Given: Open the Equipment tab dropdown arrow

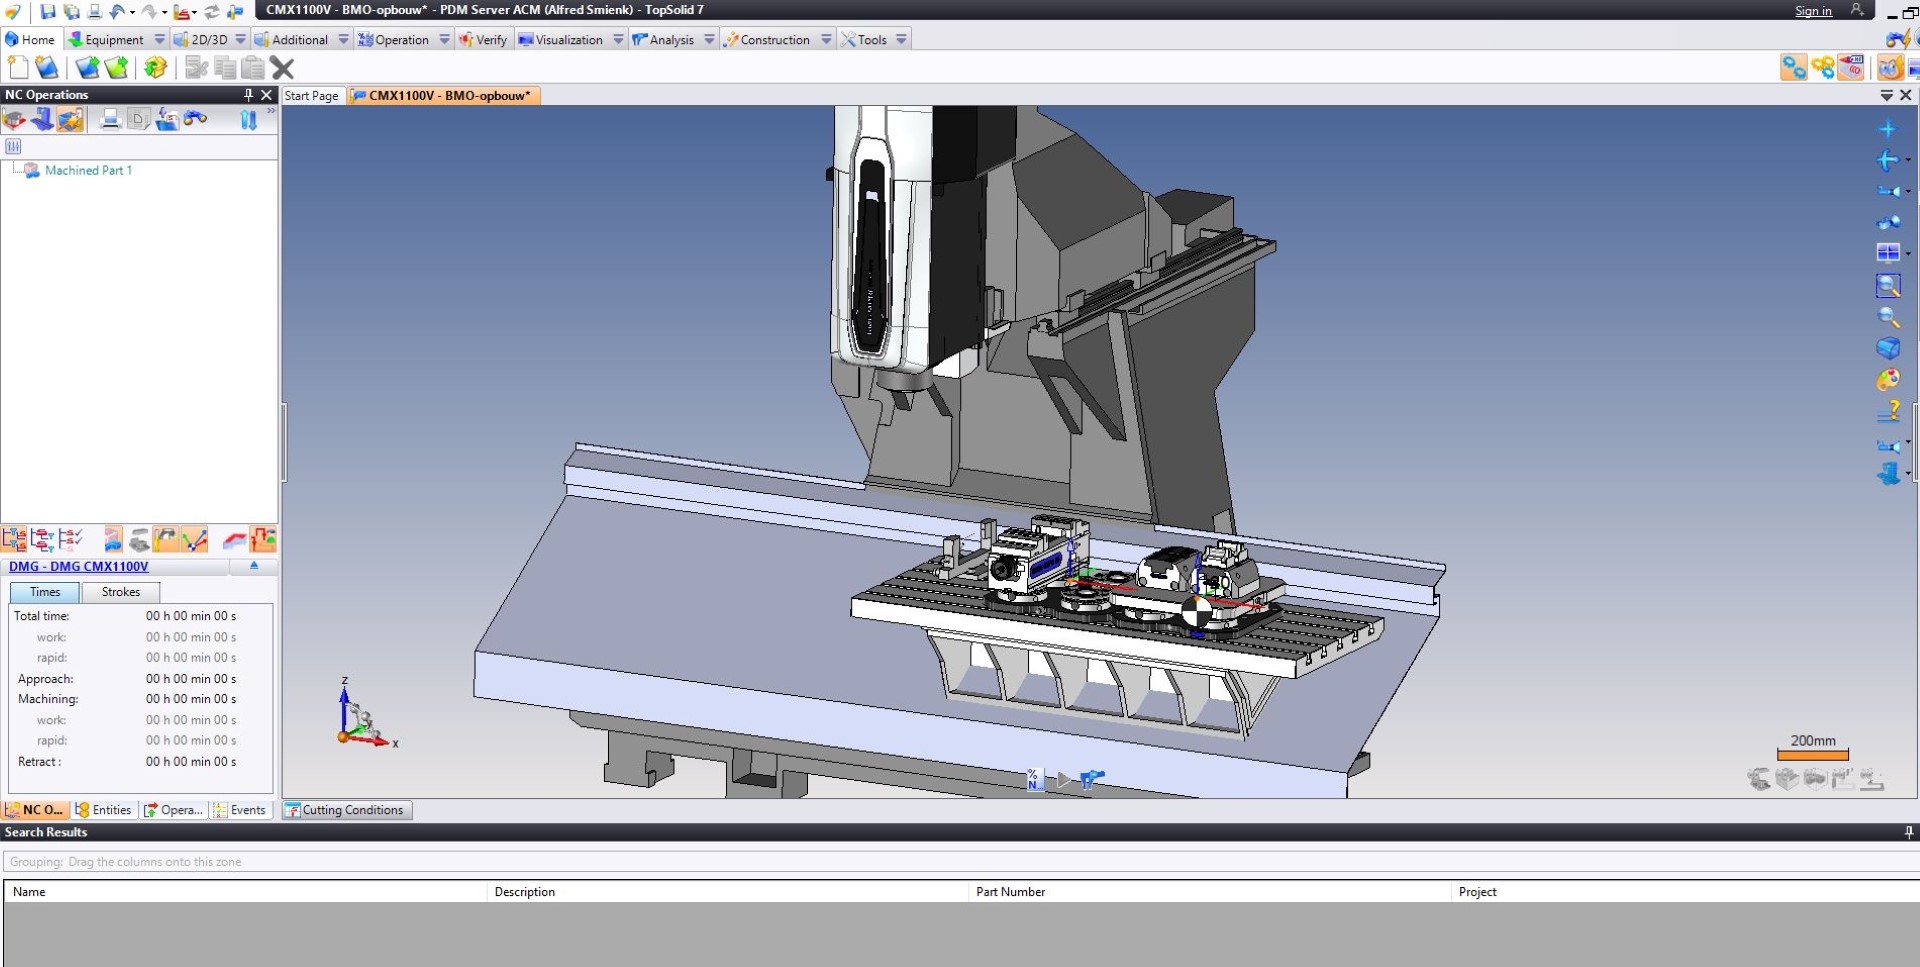Looking at the screenshot, I should click(x=159, y=40).
